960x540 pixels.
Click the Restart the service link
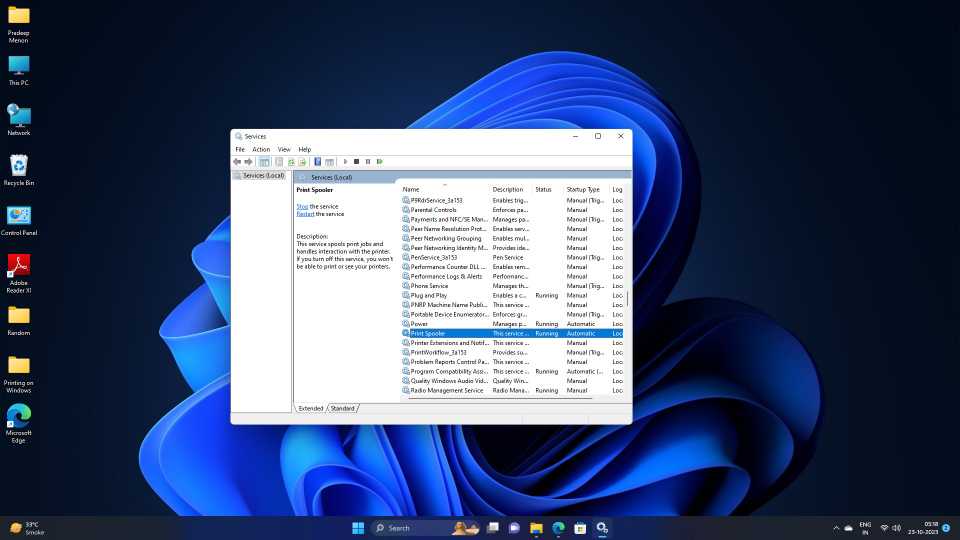pos(306,214)
